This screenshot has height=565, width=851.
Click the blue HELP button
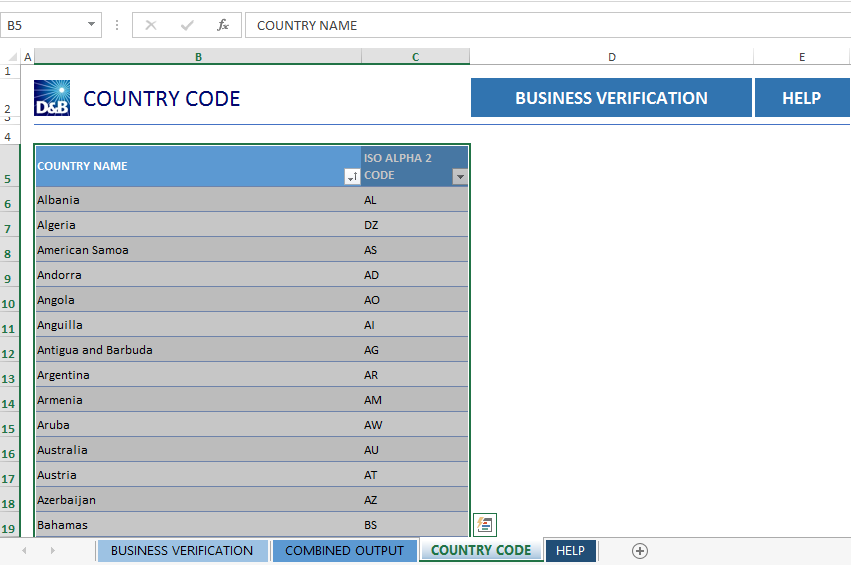[802, 98]
